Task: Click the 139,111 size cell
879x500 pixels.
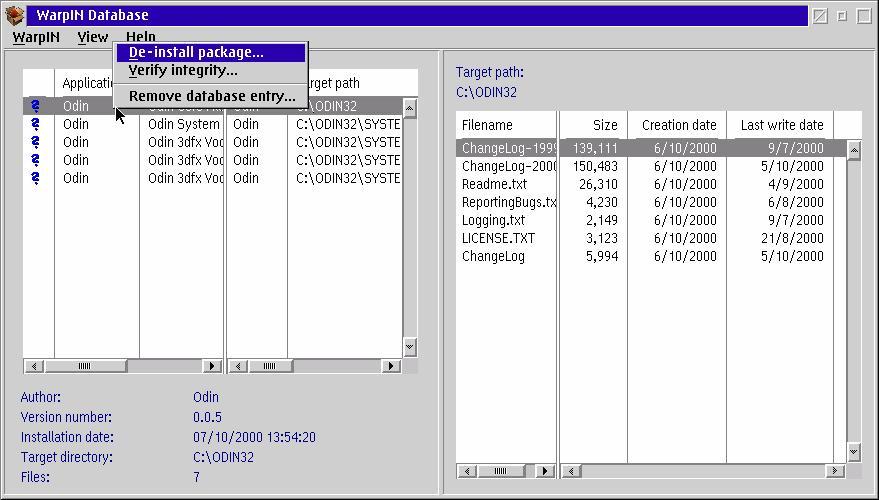Action: coord(595,149)
